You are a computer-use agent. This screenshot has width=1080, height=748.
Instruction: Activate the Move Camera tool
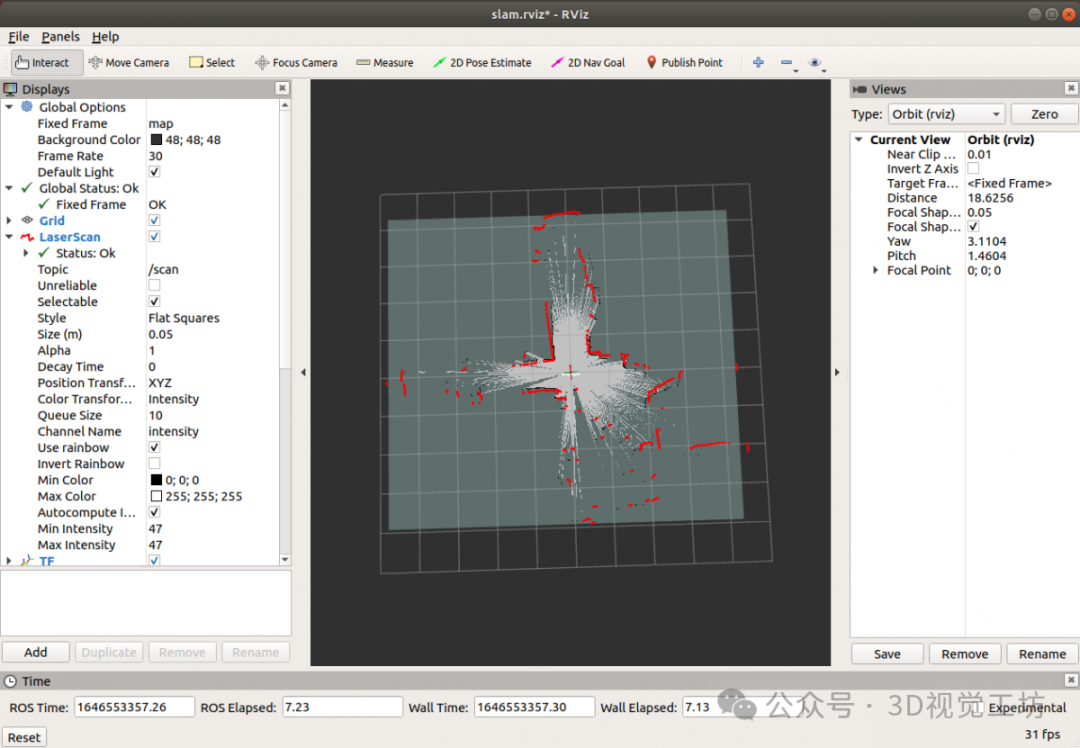click(x=129, y=63)
